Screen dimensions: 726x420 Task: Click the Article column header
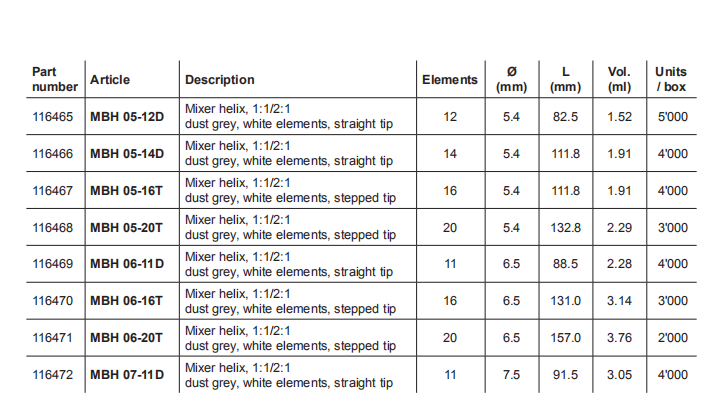(x=110, y=80)
